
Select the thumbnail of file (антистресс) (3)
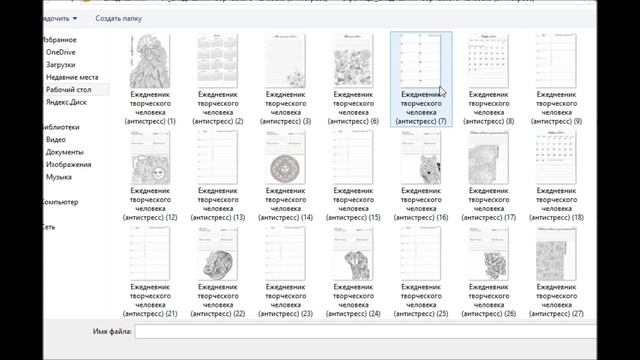tap(285, 61)
